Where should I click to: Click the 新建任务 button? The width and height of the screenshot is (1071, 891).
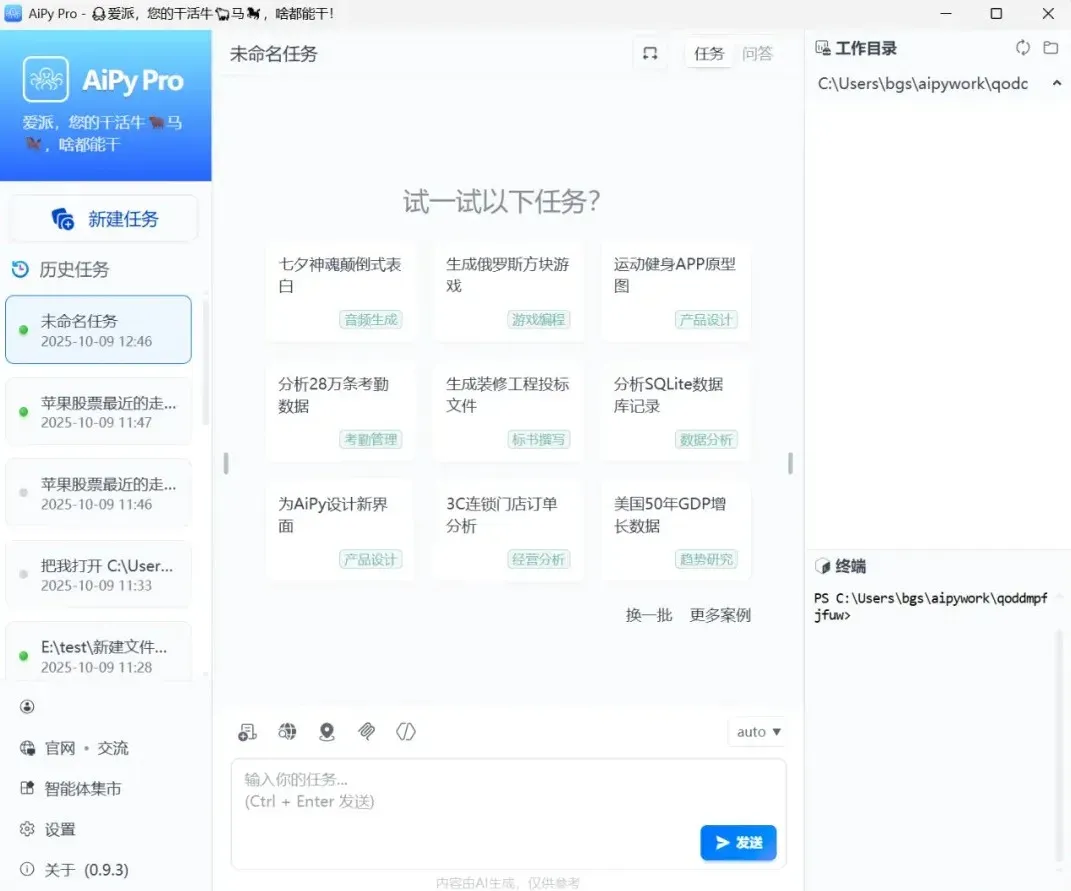103,219
